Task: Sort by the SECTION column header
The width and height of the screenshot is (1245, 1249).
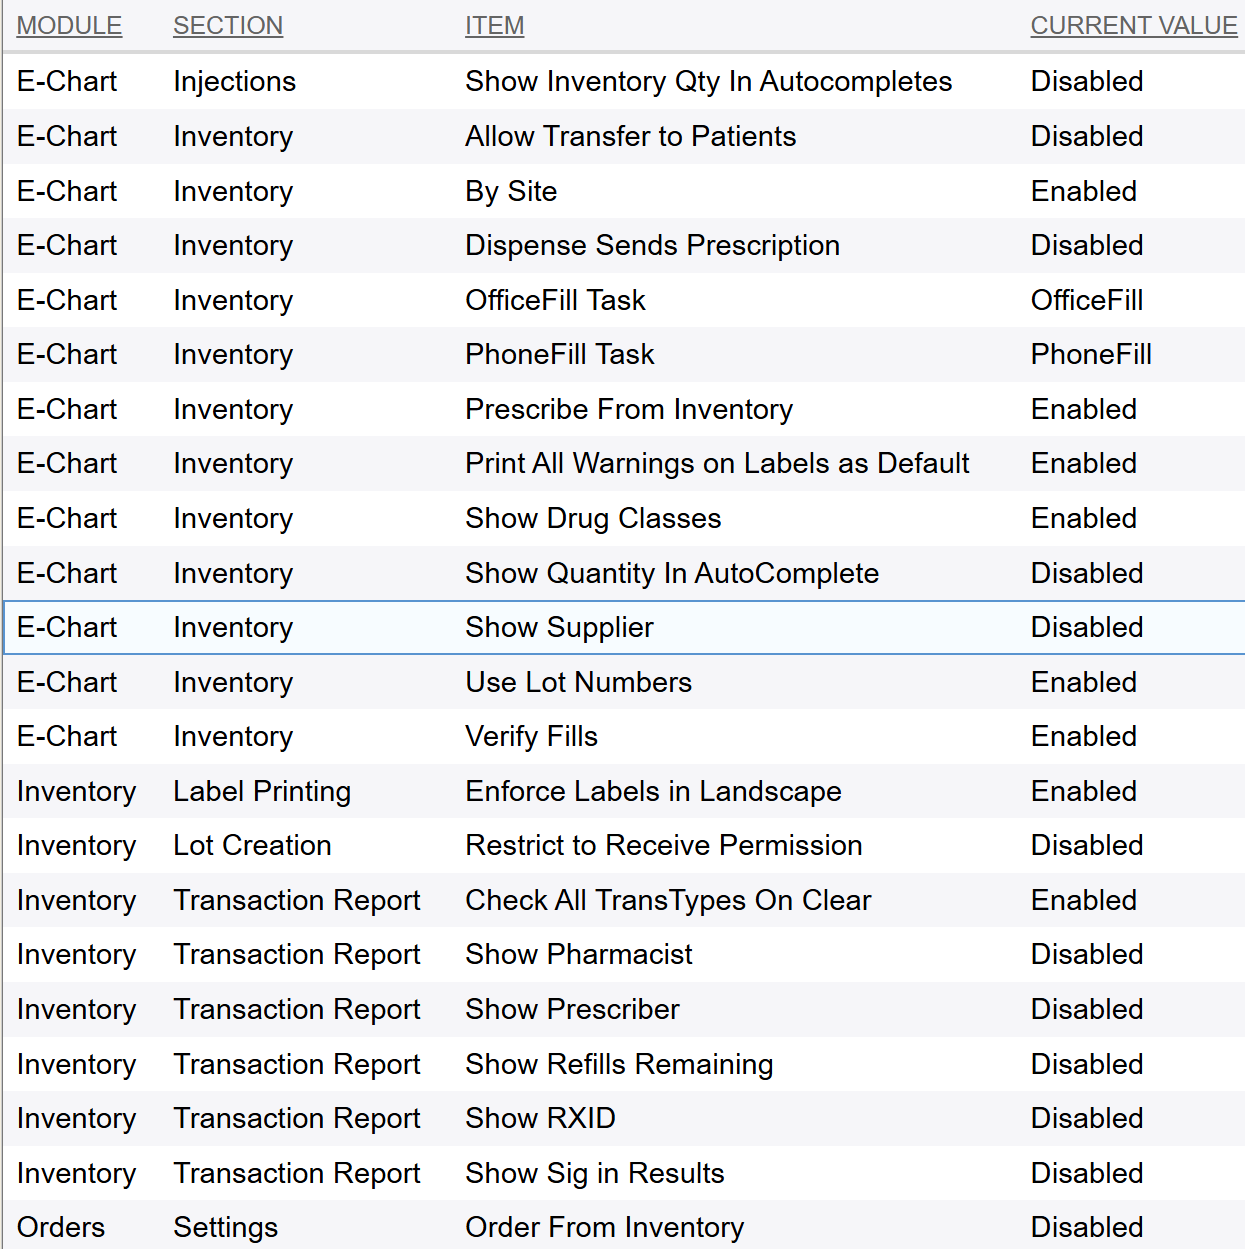Action: 228,26
